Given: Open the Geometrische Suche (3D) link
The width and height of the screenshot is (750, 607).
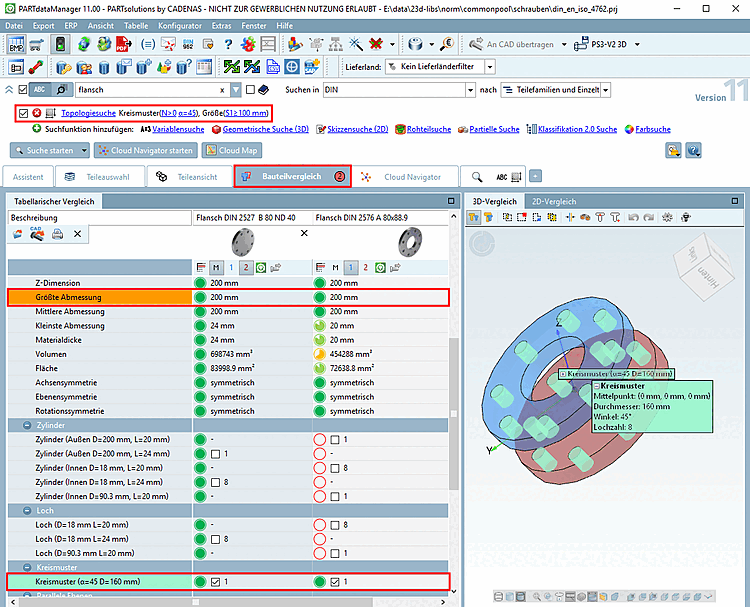Looking at the screenshot, I should [x=264, y=129].
